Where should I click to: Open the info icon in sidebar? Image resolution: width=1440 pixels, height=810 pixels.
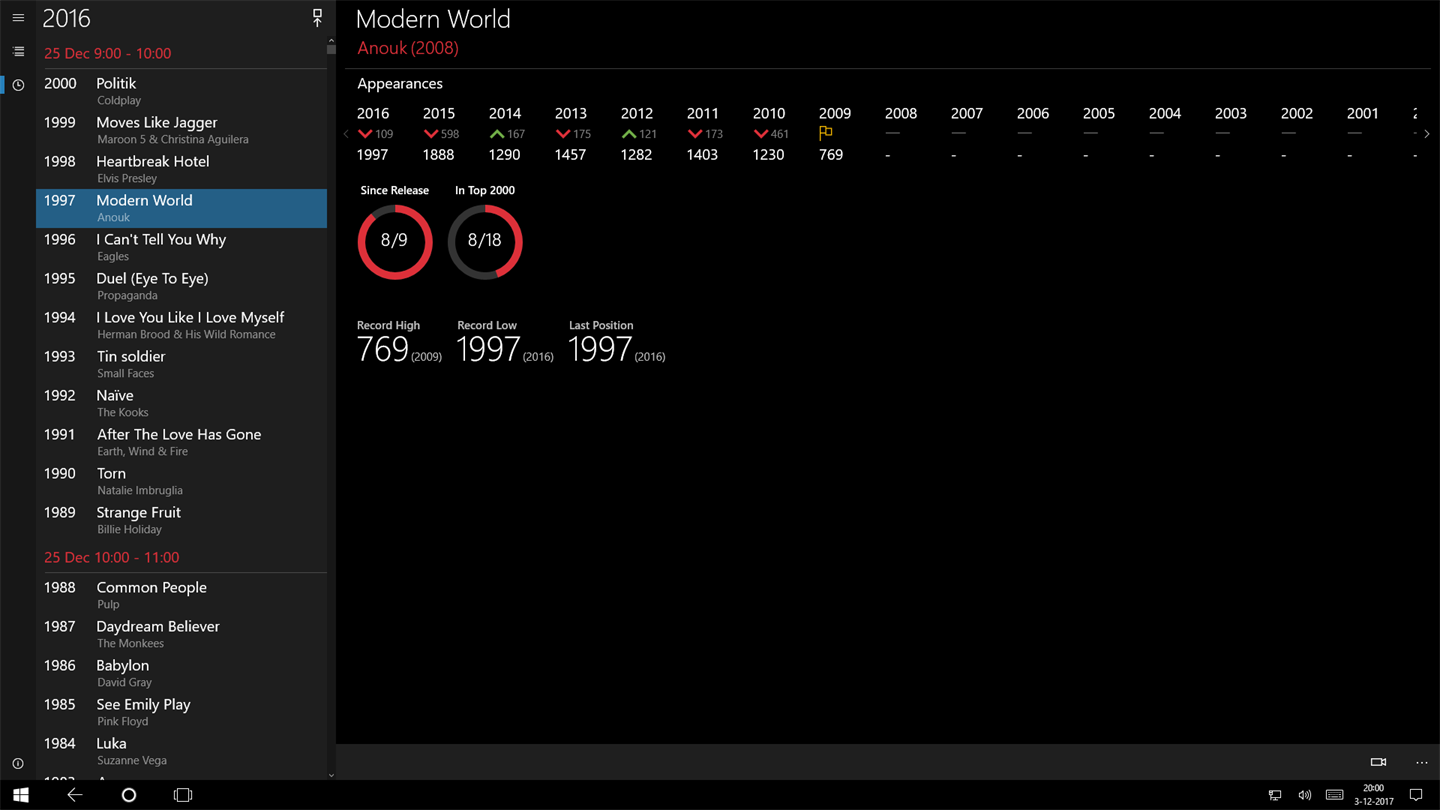18,764
